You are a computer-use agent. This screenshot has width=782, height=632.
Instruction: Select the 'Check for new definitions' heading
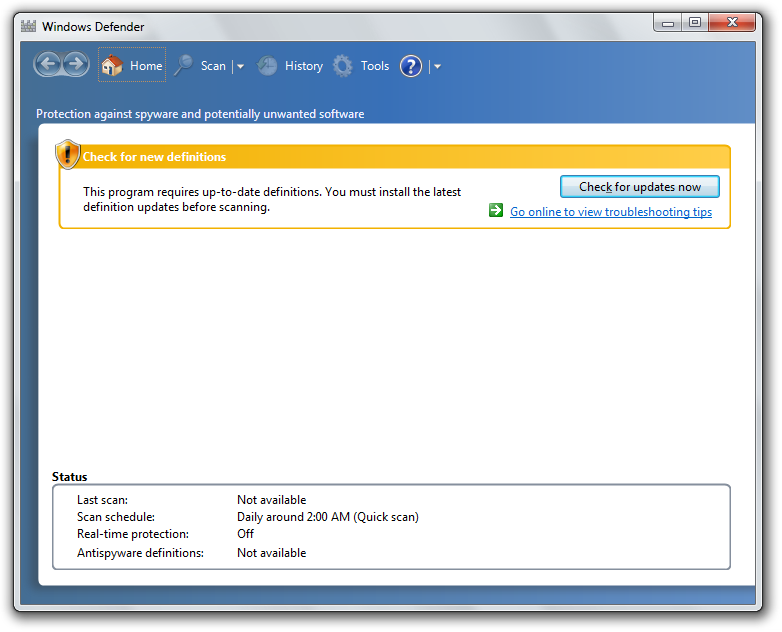[x=154, y=157]
